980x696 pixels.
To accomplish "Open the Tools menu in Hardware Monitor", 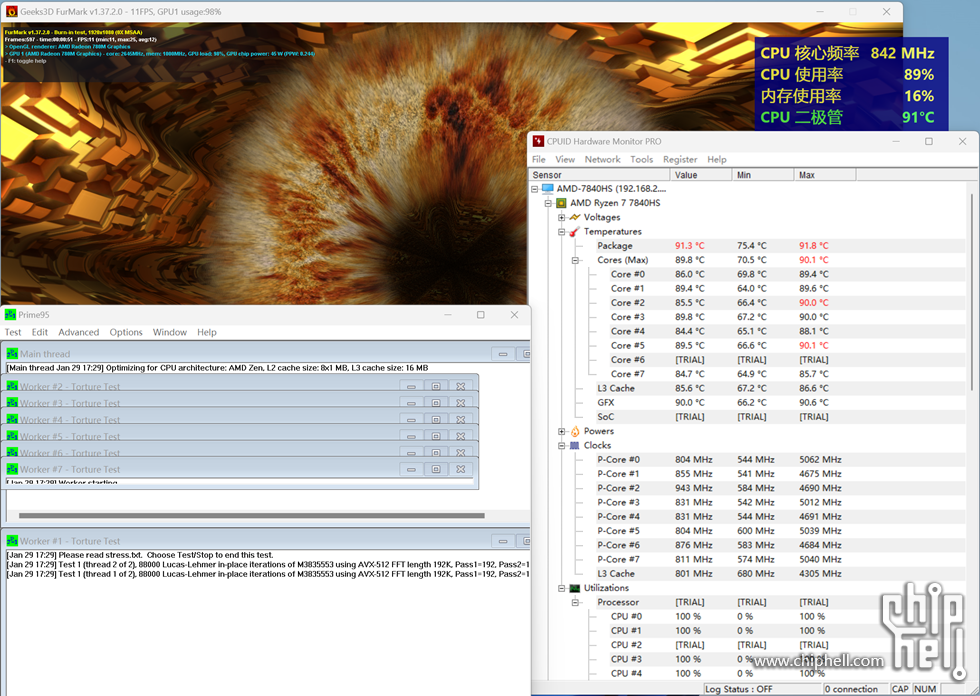I will point(641,159).
